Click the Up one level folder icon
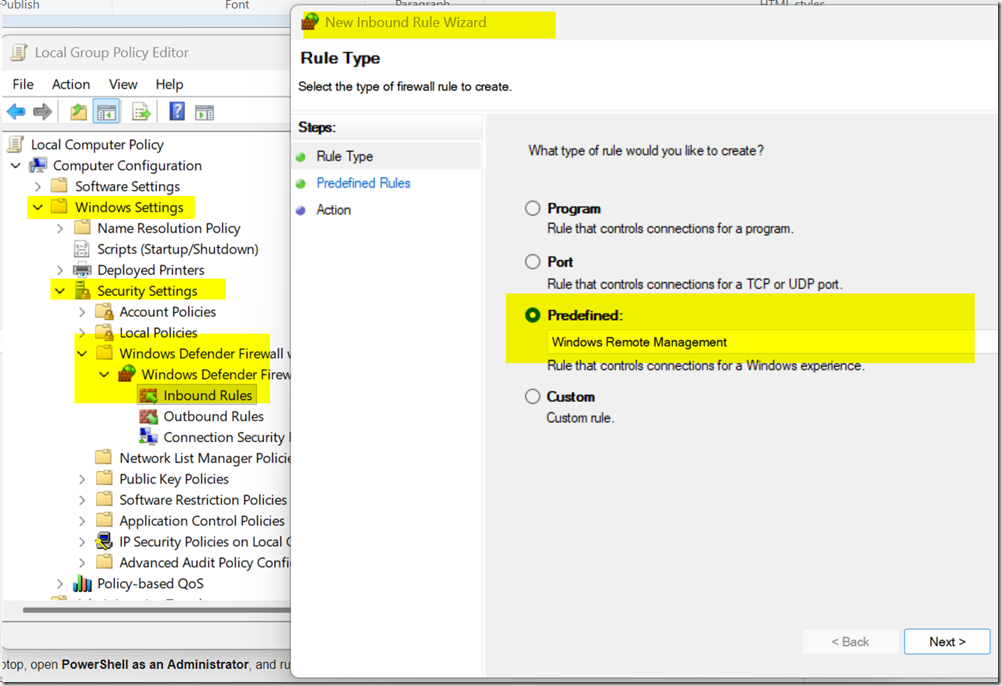The width and height of the screenshot is (1002, 686). [x=78, y=112]
